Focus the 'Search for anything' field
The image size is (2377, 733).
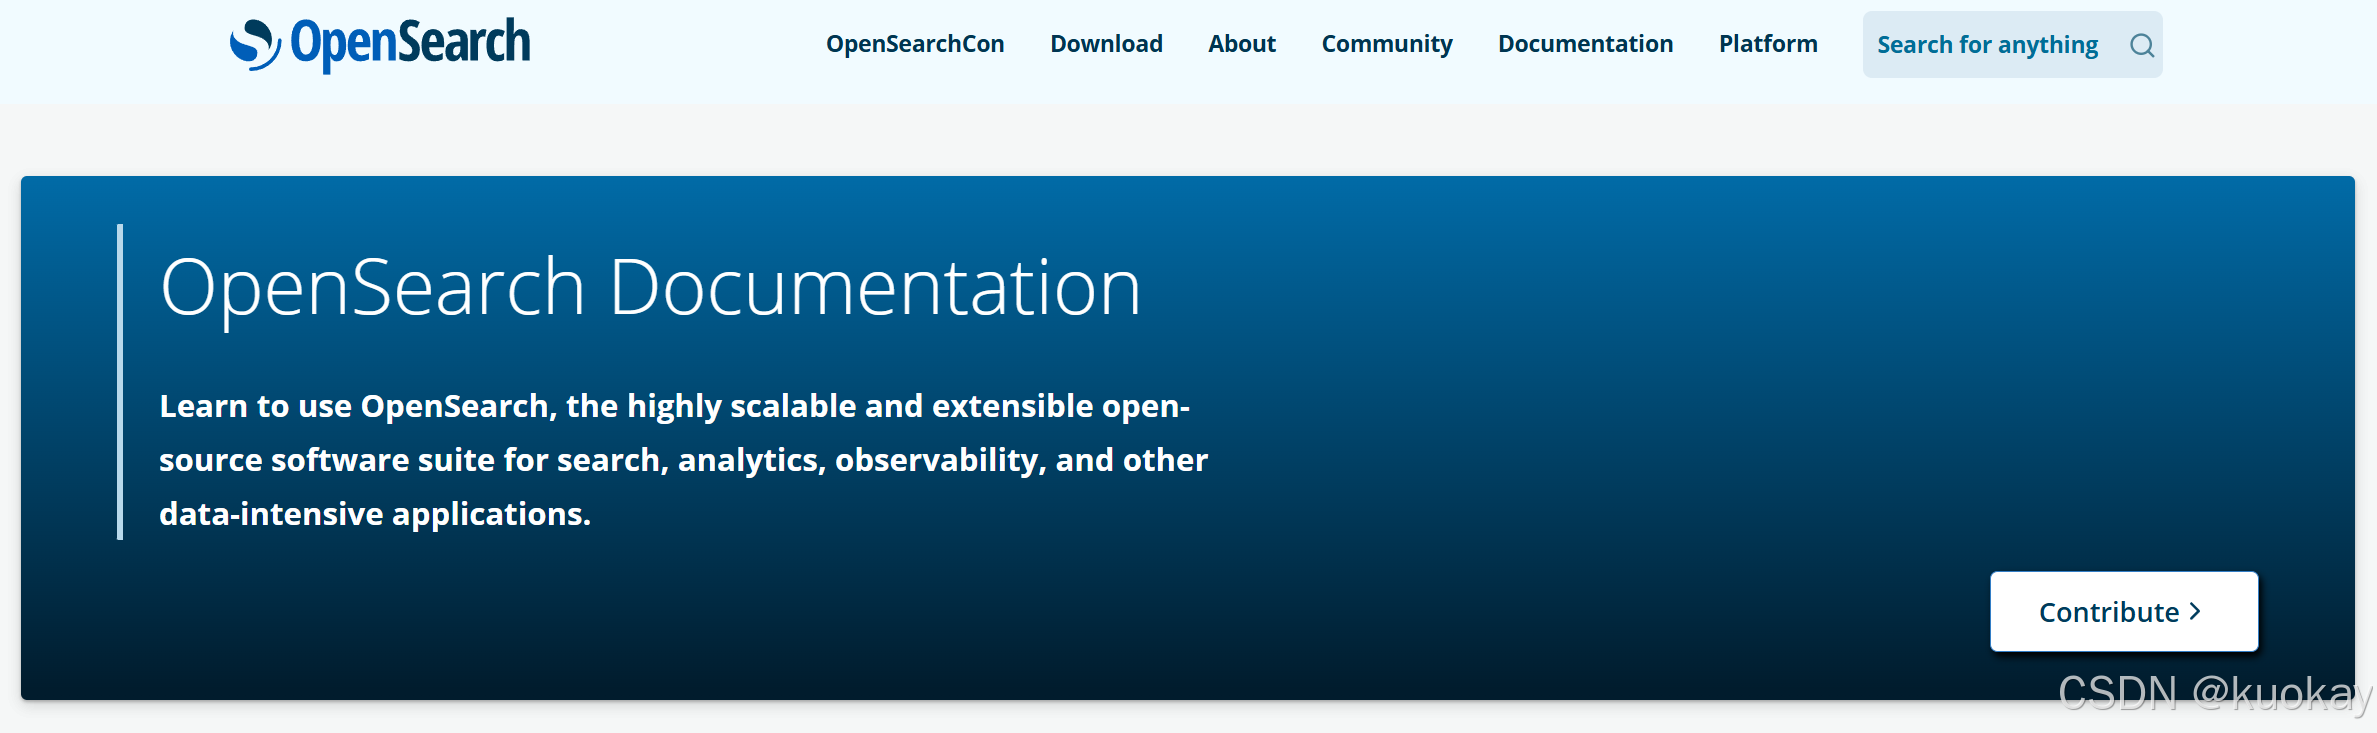1987,45
